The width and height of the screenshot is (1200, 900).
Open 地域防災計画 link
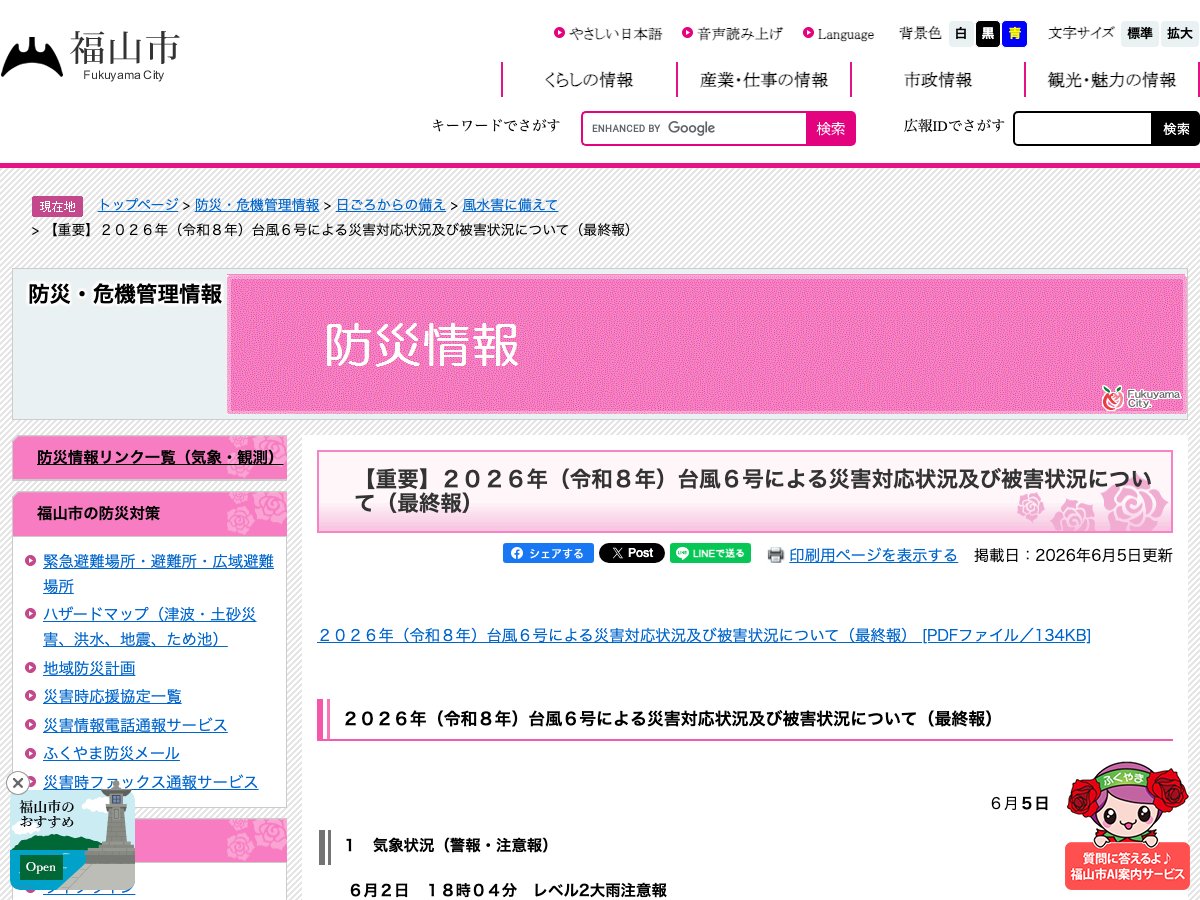click(x=89, y=667)
